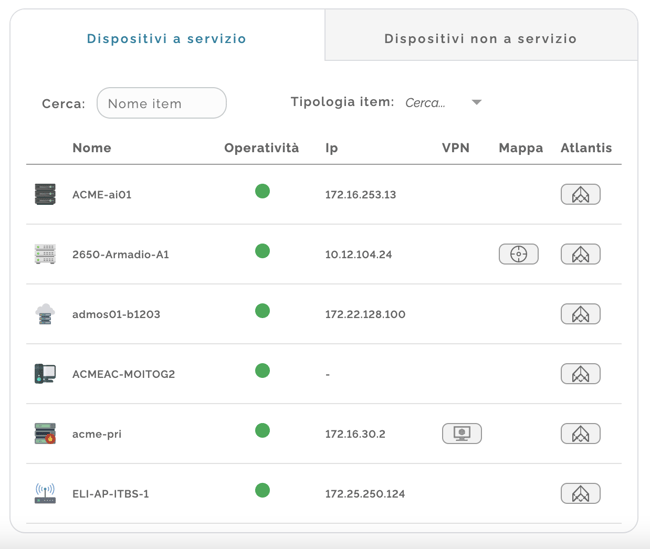Sort by the Nome column header
Image resolution: width=650 pixels, height=549 pixels.
pos(92,148)
